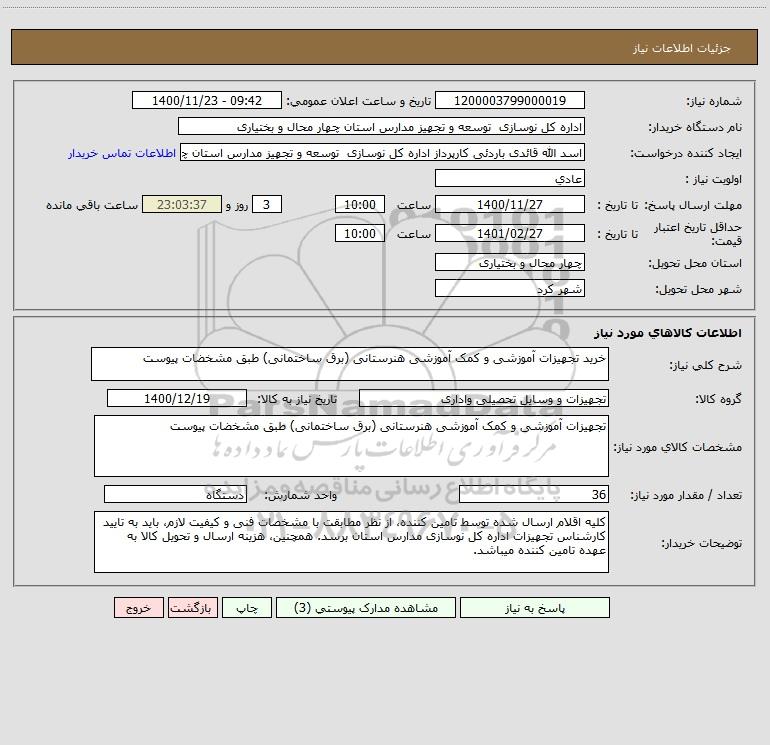The width and height of the screenshot is (770, 745).
Task: Click the label 'حداقل تاریخ اعتبار قیمت'
Action: point(698,234)
